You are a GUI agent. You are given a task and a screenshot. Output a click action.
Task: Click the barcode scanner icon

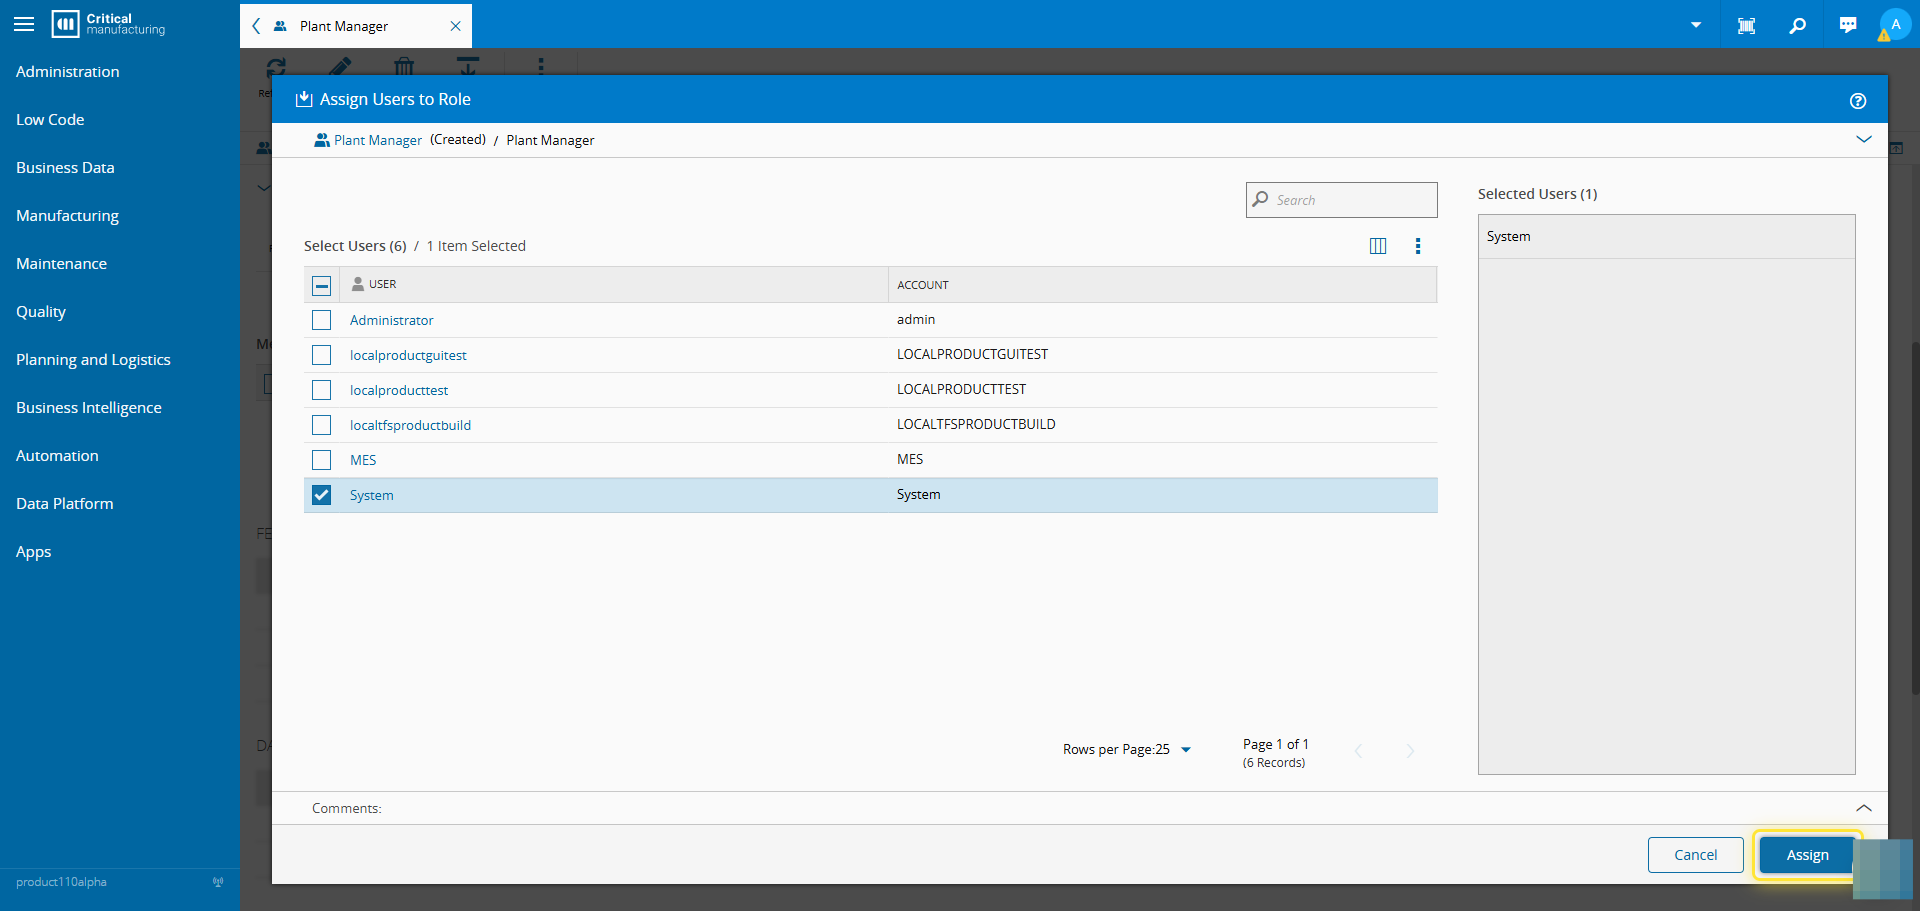point(1746,25)
